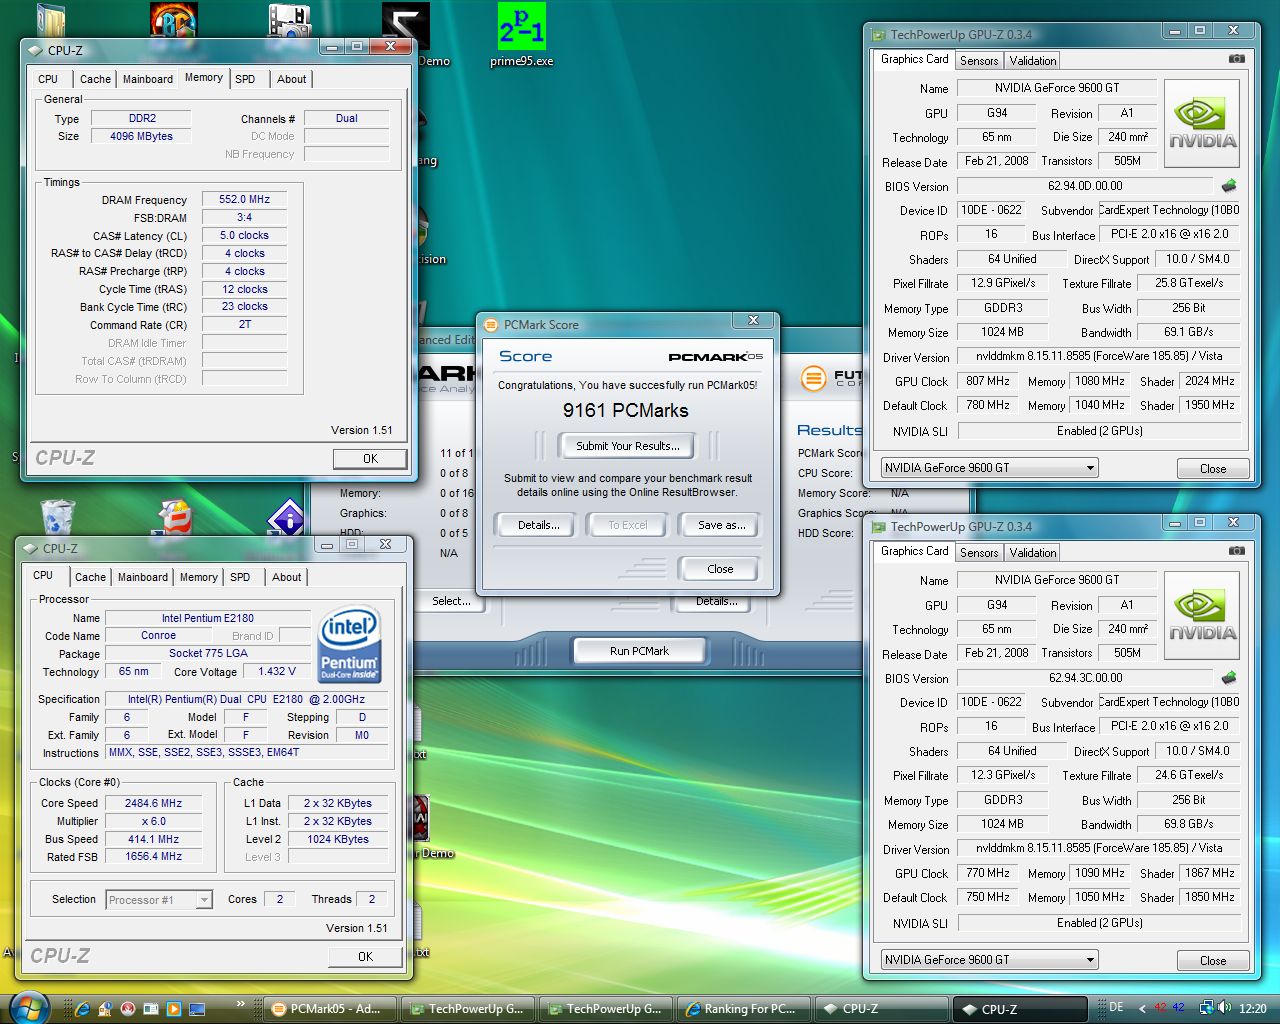Open About tab in CPU-Z Memory window
The image size is (1280, 1024).
292,79
